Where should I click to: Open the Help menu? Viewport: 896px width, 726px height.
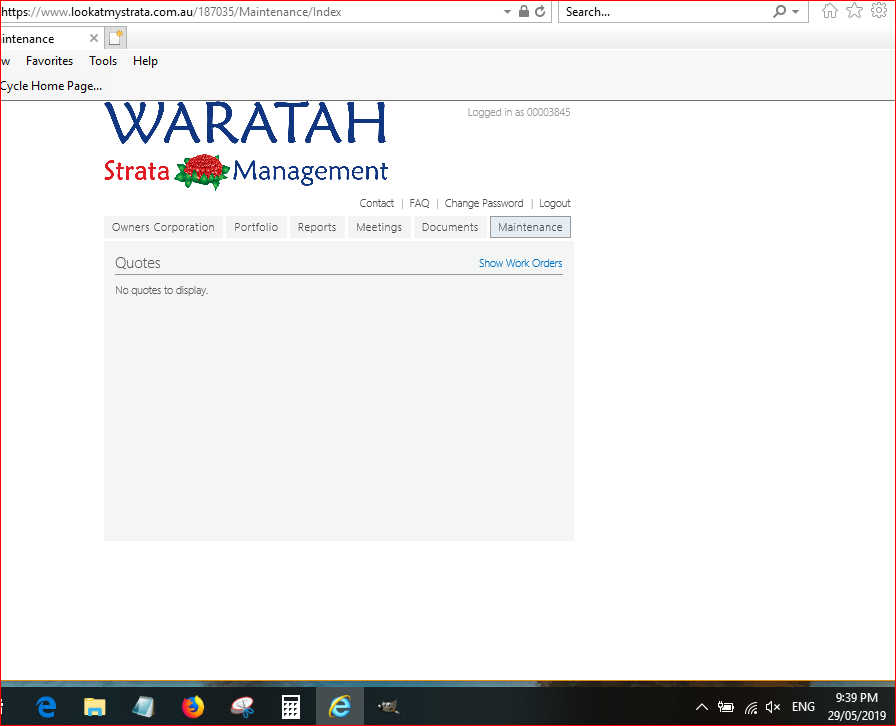point(145,61)
